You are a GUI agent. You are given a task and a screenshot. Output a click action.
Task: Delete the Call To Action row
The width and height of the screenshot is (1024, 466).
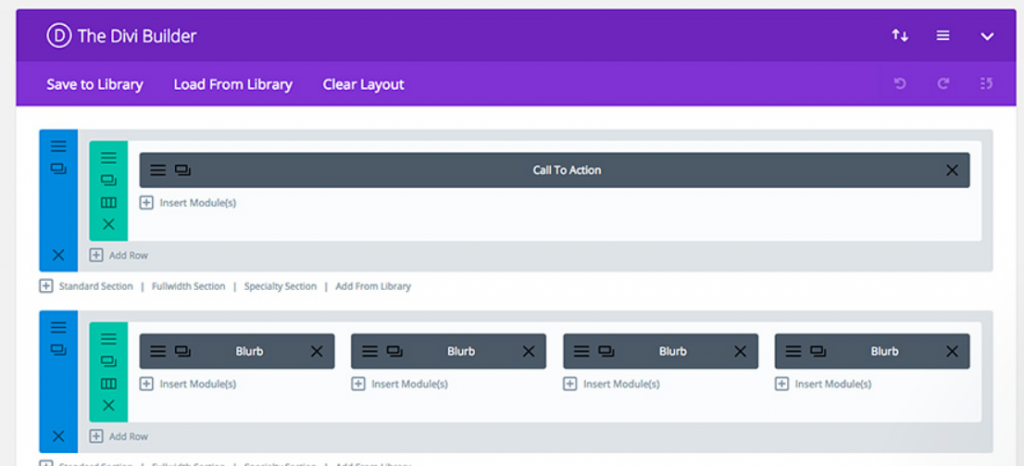tap(108, 225)
